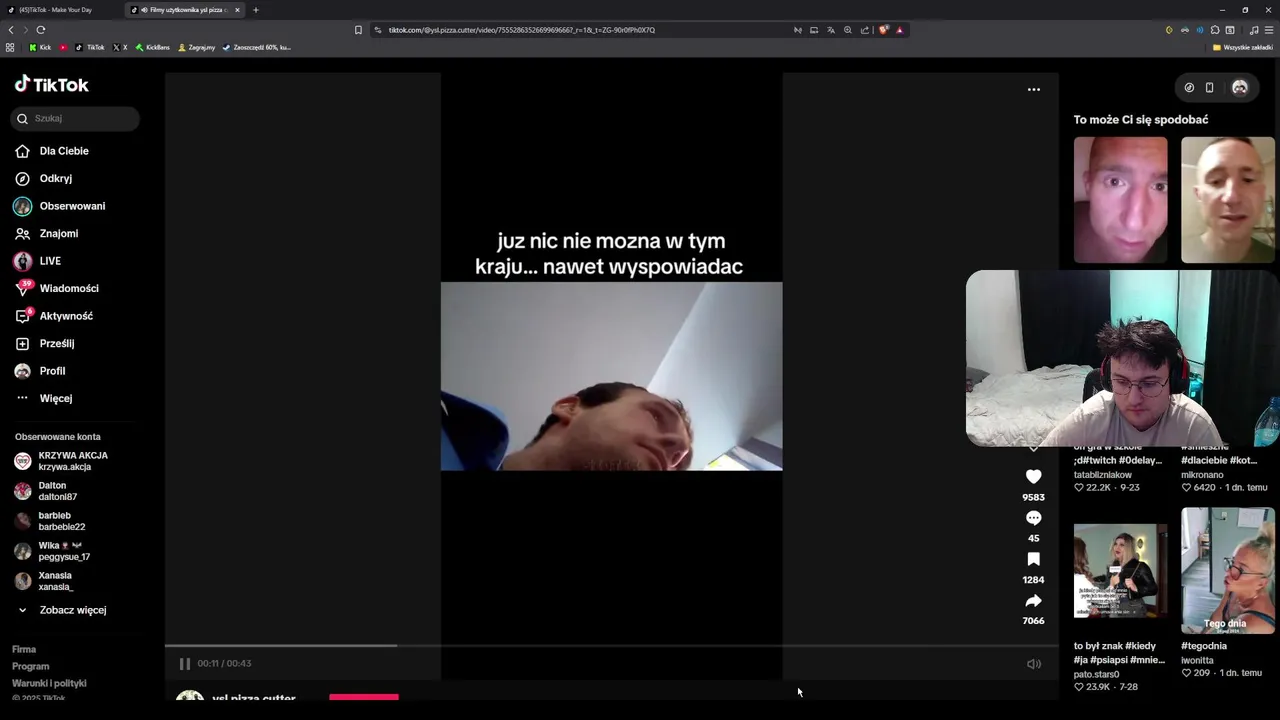Click the Prześlij upload plus icon
The image size is (1280, 720).
click(x=22, y=343)
